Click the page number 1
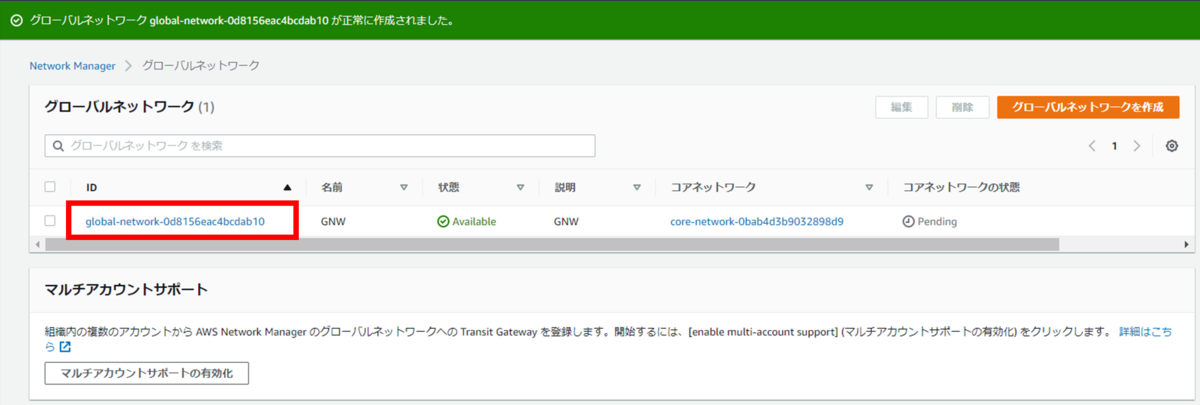This screenshot has height=405, width=1200. 1115,146
